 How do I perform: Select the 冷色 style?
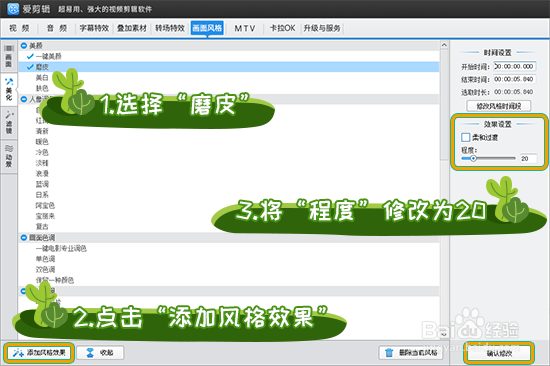pyautogui.click(x=42, y=152)
